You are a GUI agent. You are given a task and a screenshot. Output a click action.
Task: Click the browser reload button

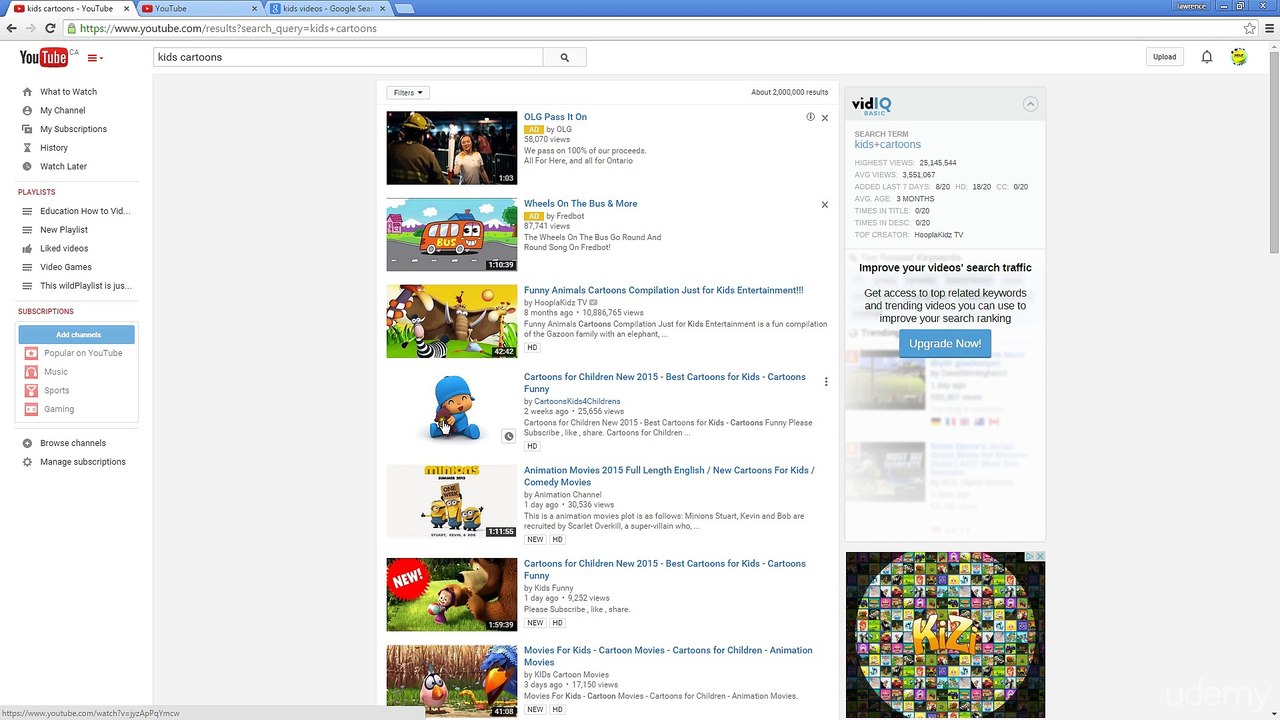(x=50, y=28)
